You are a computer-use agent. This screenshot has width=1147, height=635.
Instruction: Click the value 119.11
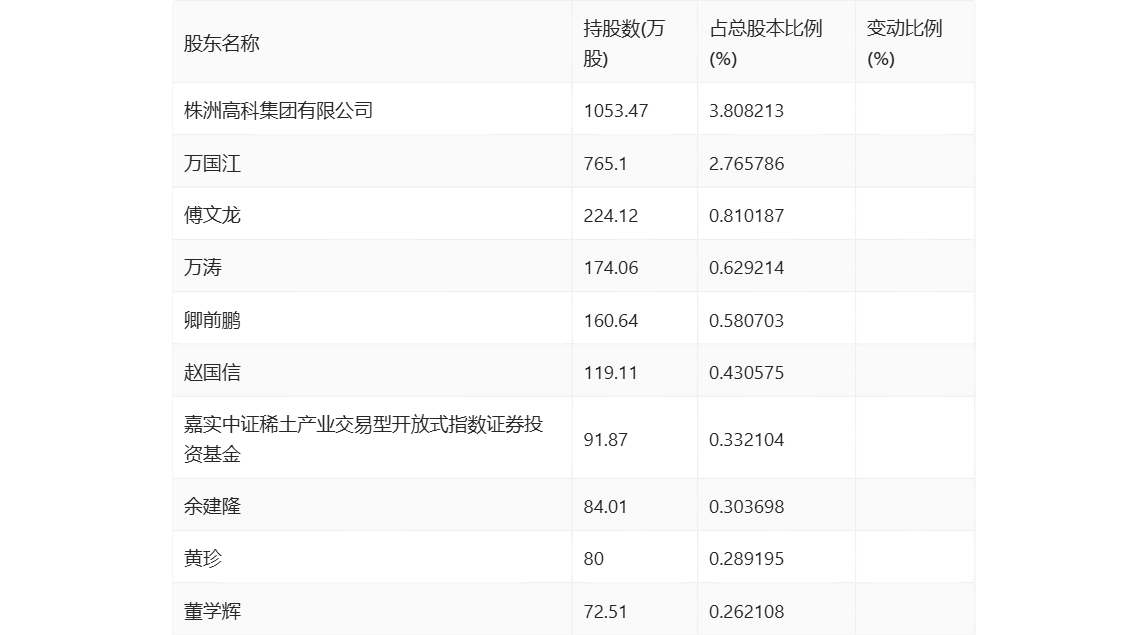(611, 372)
